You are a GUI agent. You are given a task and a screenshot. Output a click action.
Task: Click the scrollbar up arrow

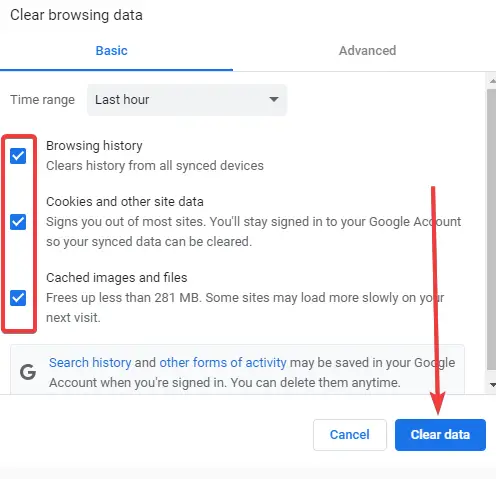[x=492, y=81]
